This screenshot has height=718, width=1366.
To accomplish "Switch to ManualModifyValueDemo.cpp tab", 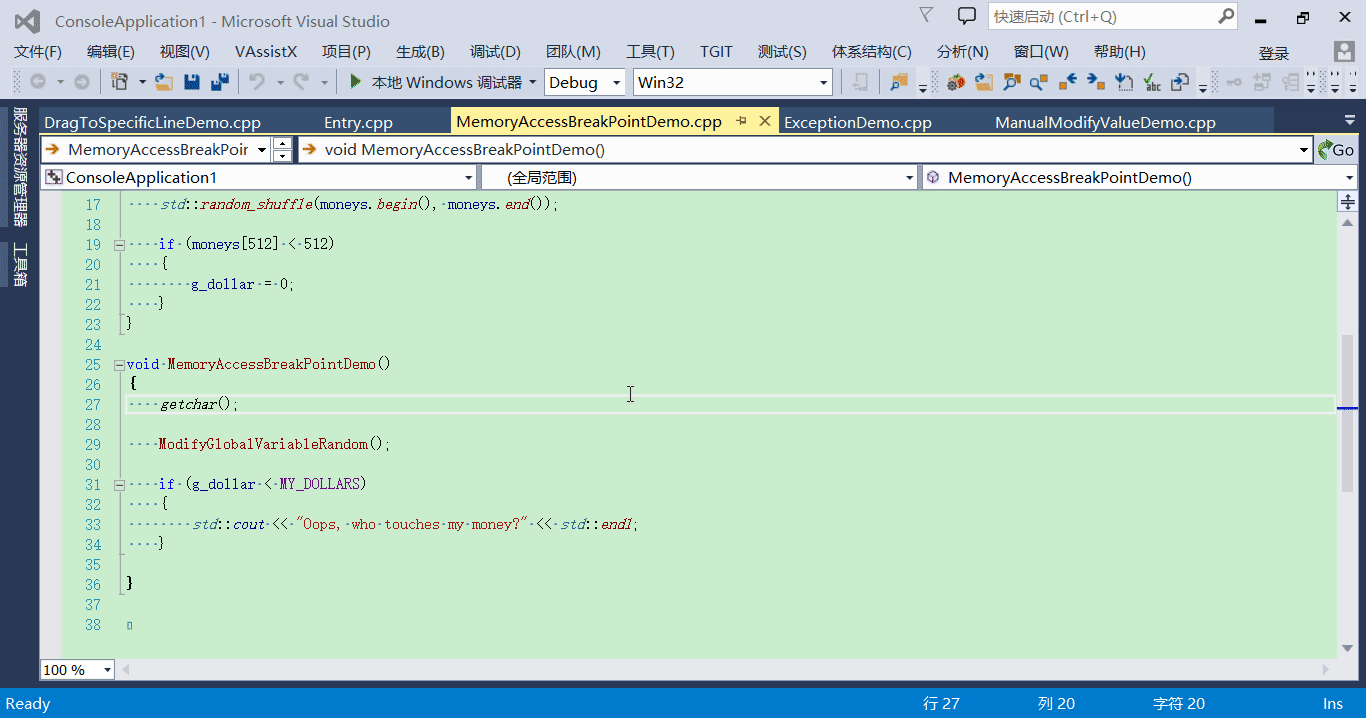I will pyautogui.click(x=1105, y=122).
